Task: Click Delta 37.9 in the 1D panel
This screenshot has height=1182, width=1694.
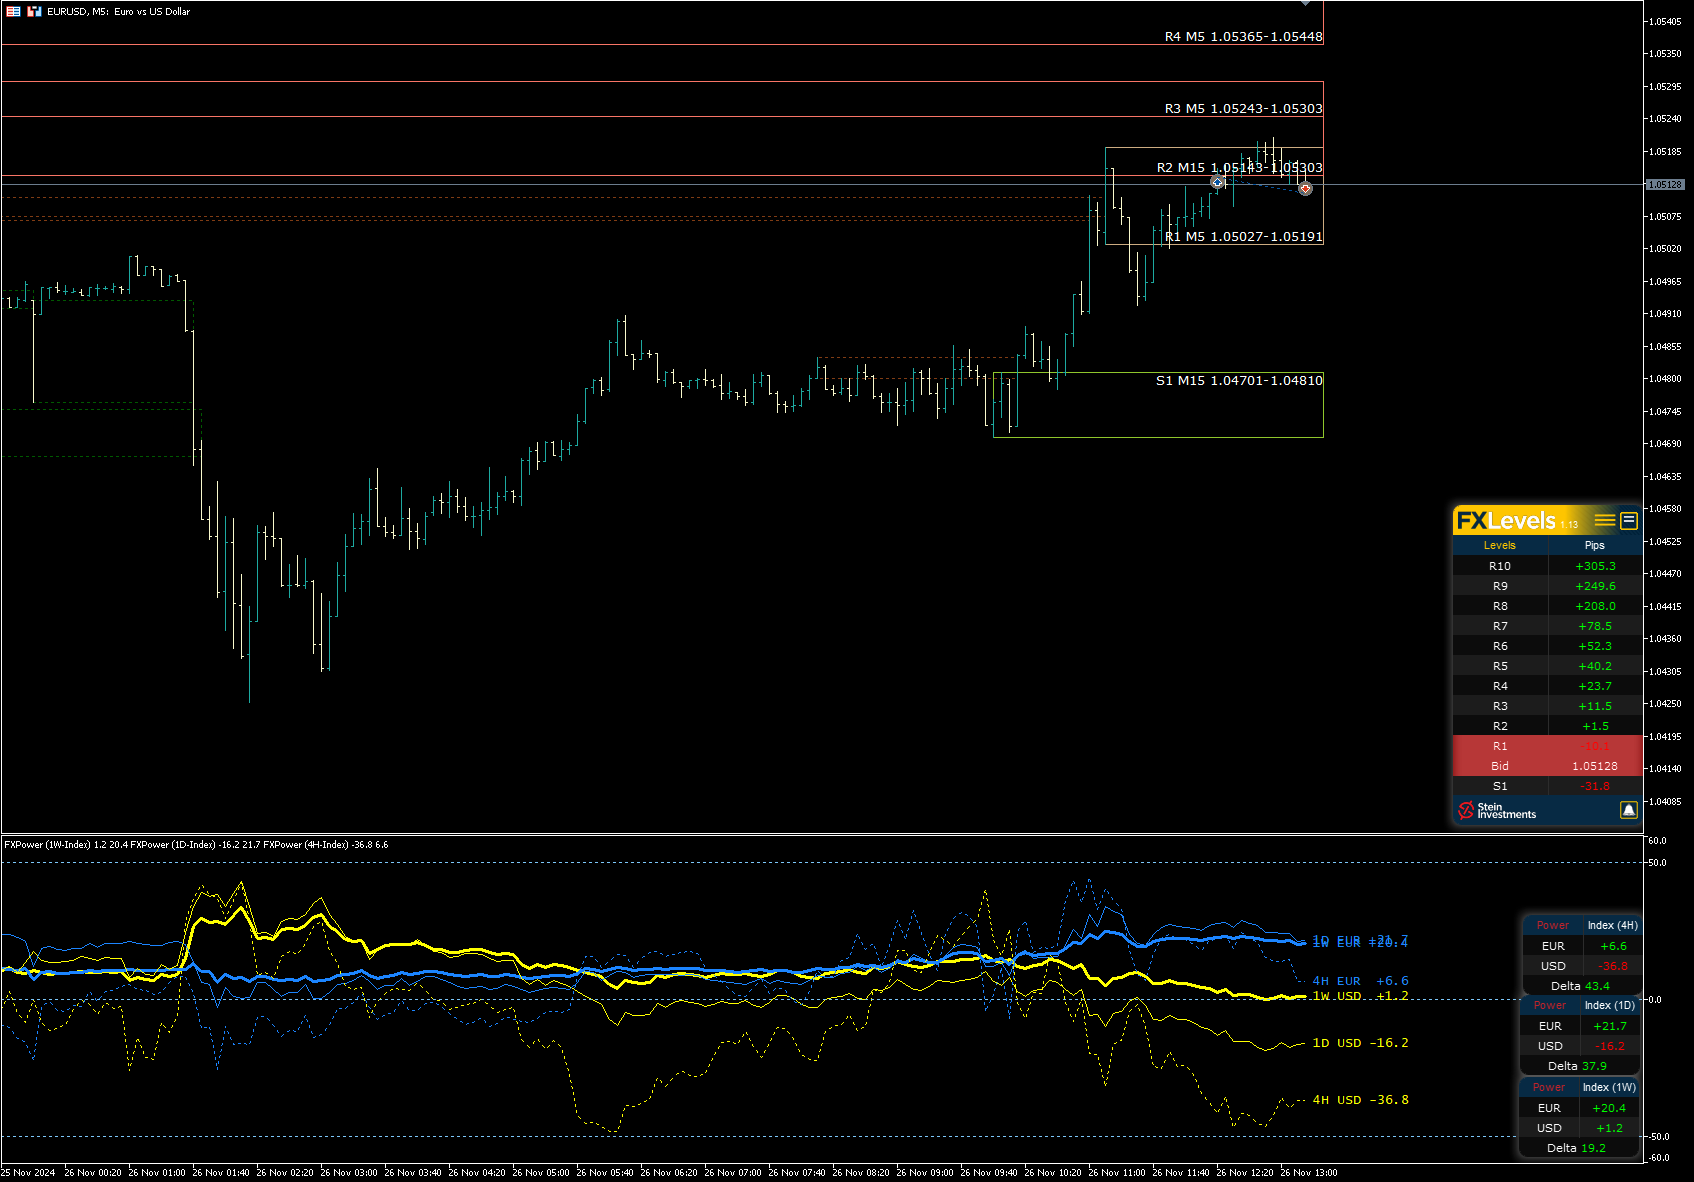Action: tap(1578, 1066)
